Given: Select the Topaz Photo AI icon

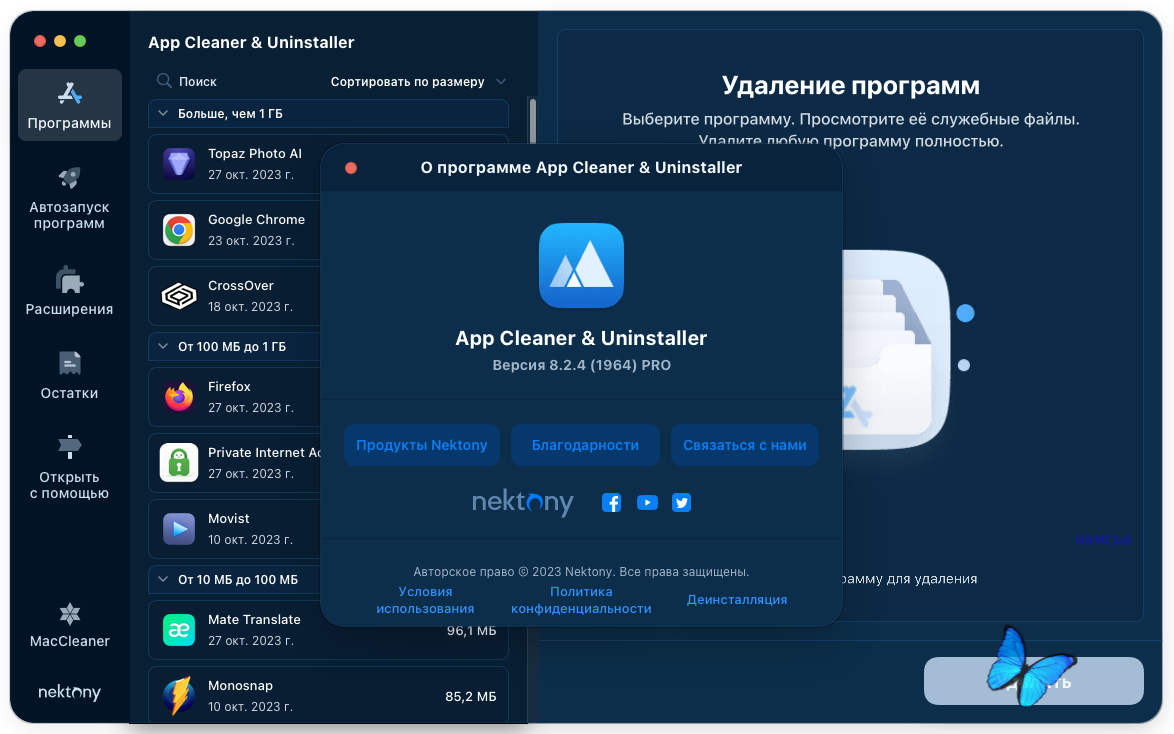Looking at the screenshot, I should [x=179, y=163].
